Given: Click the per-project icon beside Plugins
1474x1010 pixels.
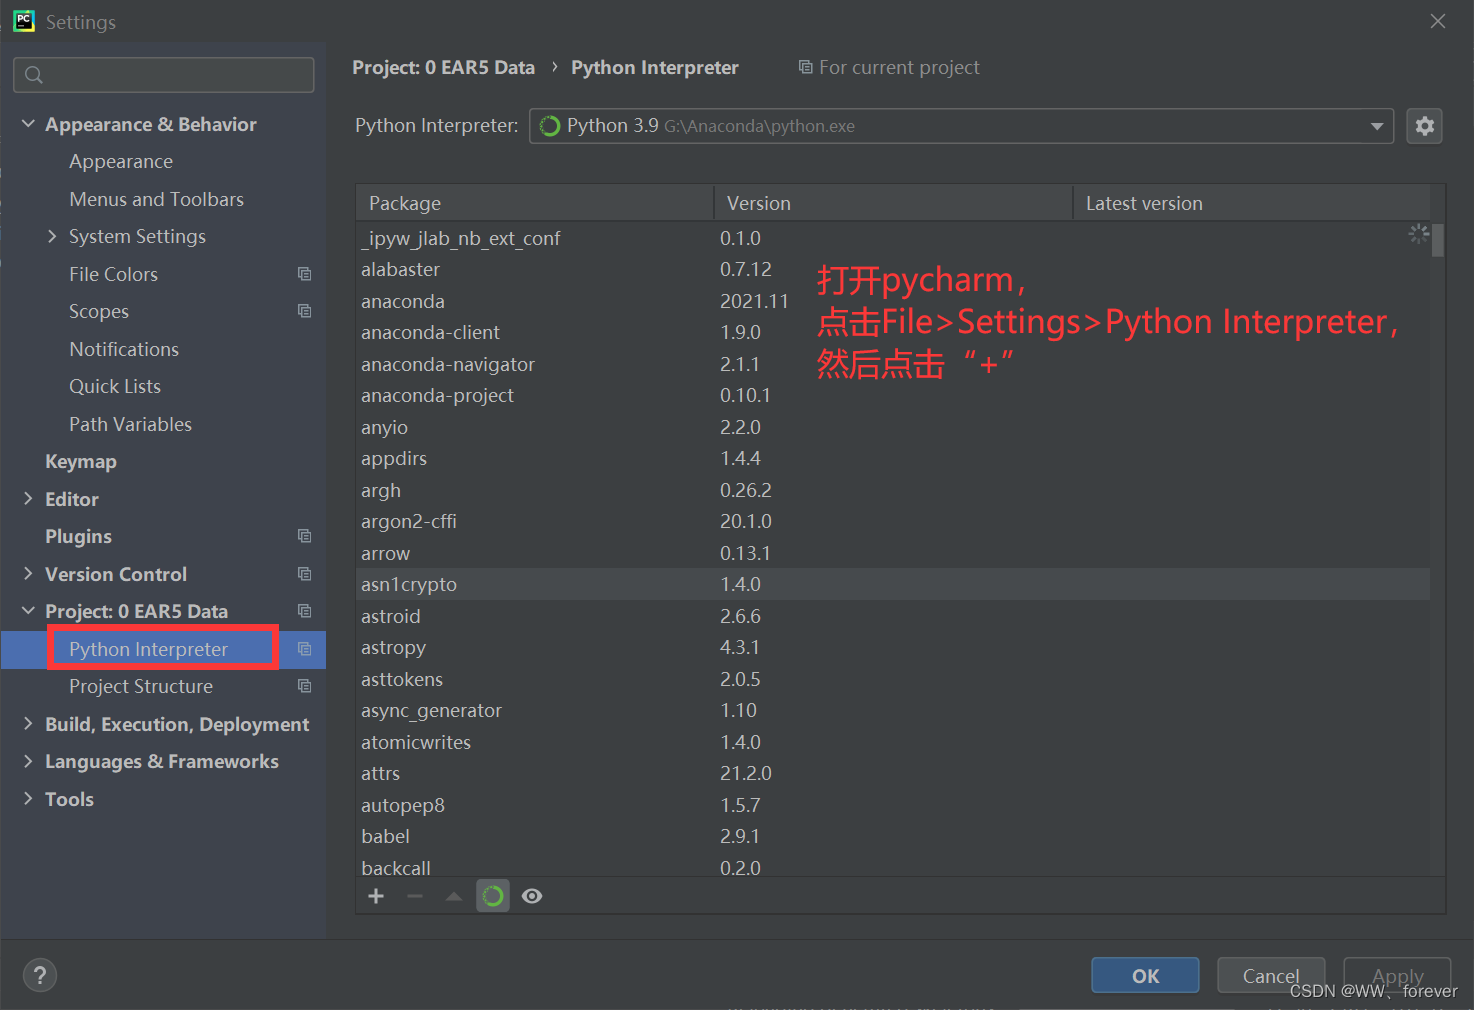Looking at the screenshot, I should pos(305,536).
